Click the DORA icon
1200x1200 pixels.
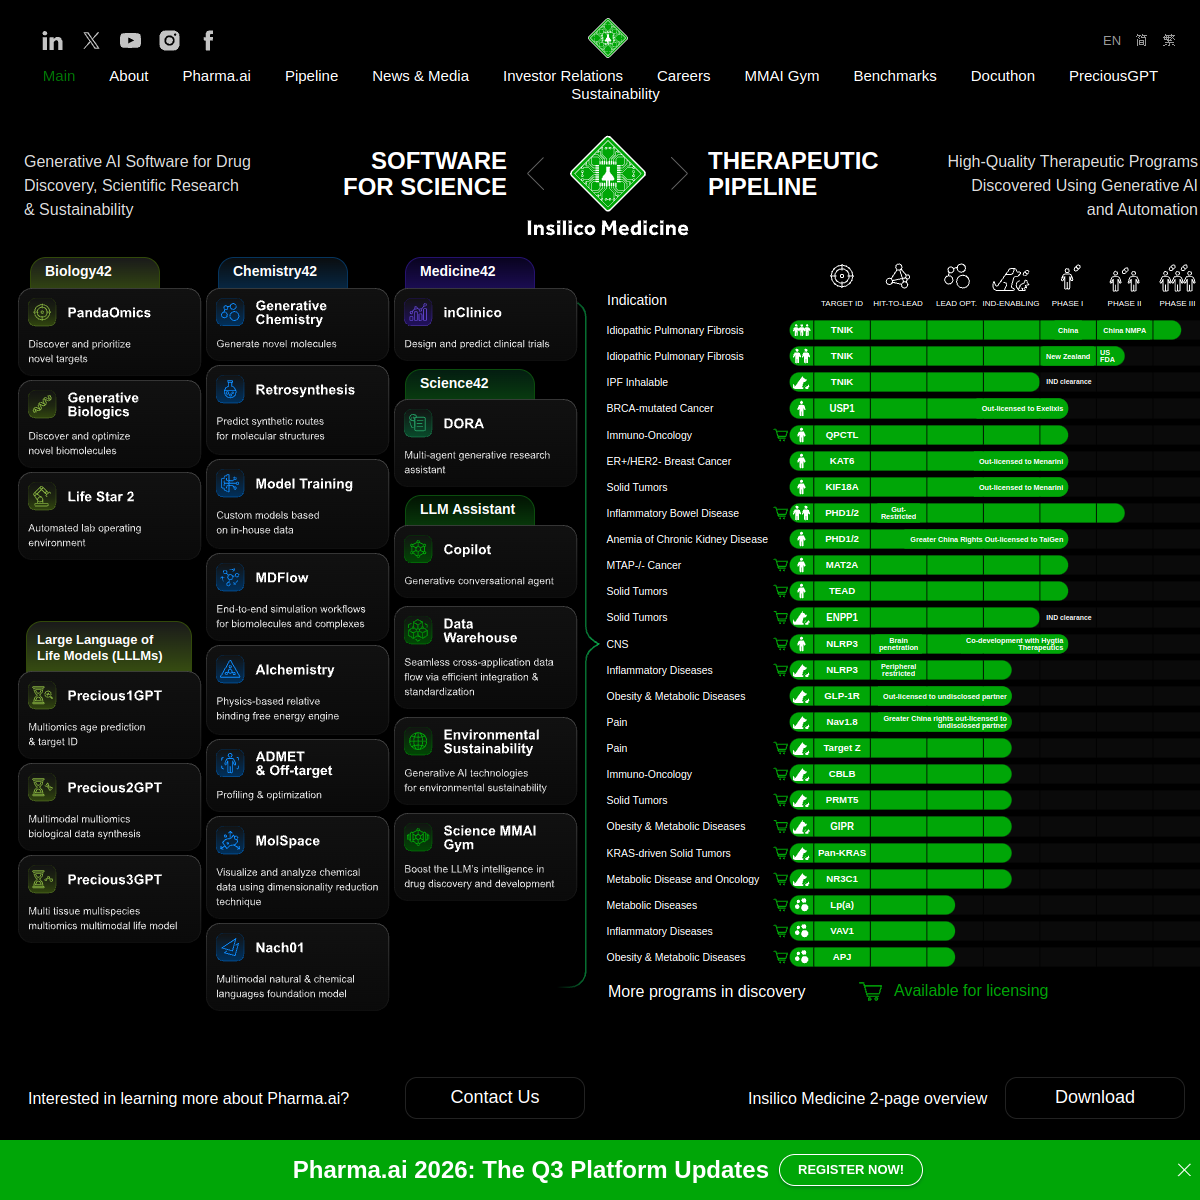(x=418, y=424)
